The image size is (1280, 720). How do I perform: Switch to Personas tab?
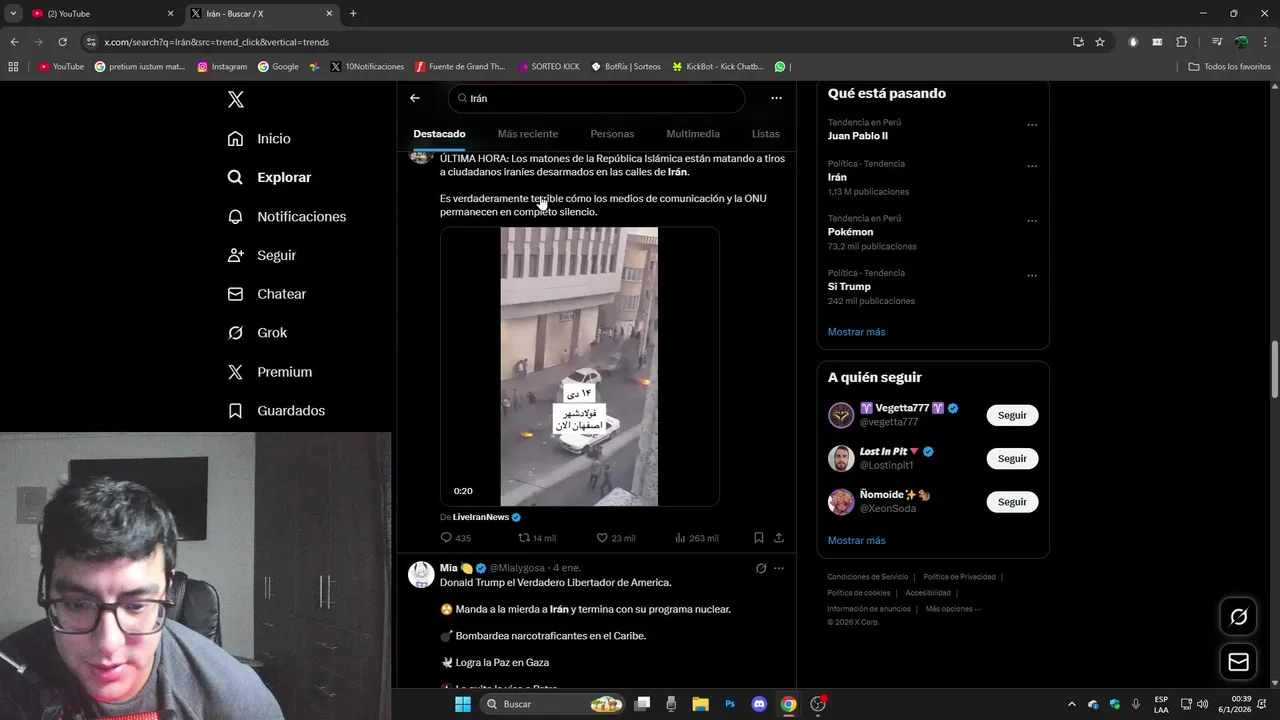click(612, 134)
